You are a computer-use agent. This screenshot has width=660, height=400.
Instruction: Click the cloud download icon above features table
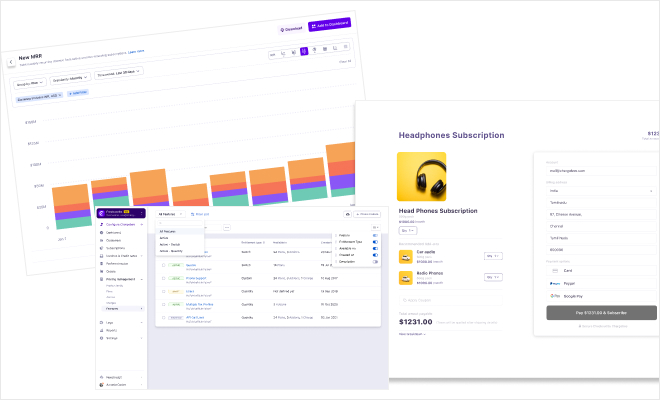(347, 214)
